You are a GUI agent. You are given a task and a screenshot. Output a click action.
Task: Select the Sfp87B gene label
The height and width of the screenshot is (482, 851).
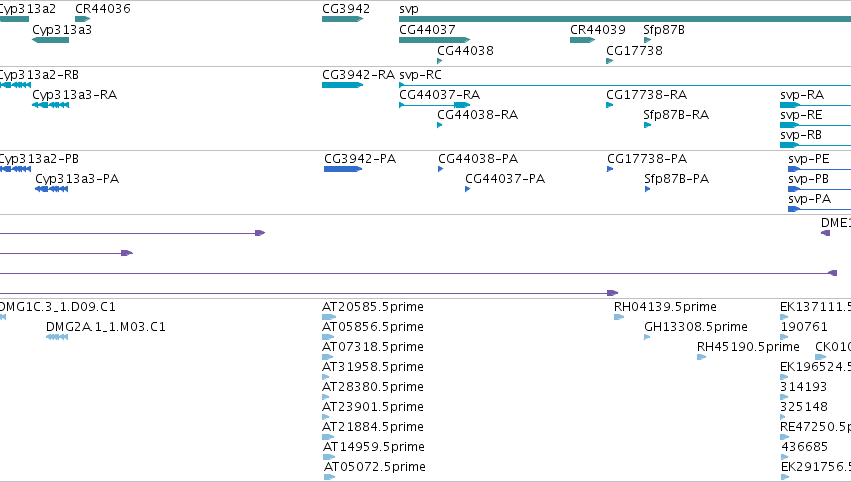(x=664, y=30)
